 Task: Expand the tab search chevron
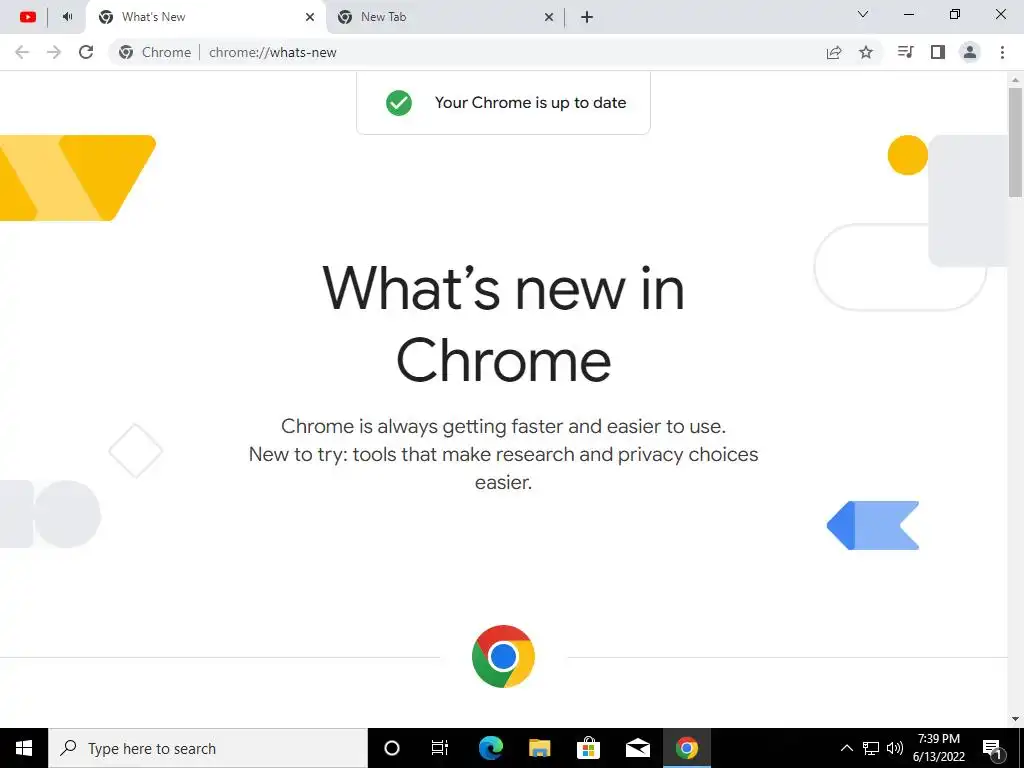(x=863, y=14)
